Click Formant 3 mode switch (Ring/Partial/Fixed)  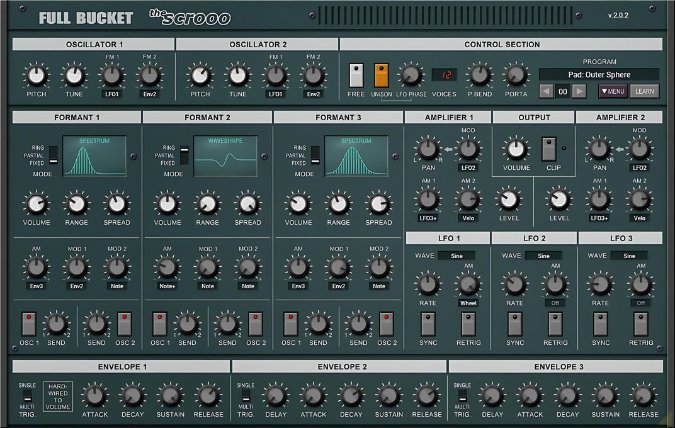pos(315,155)
